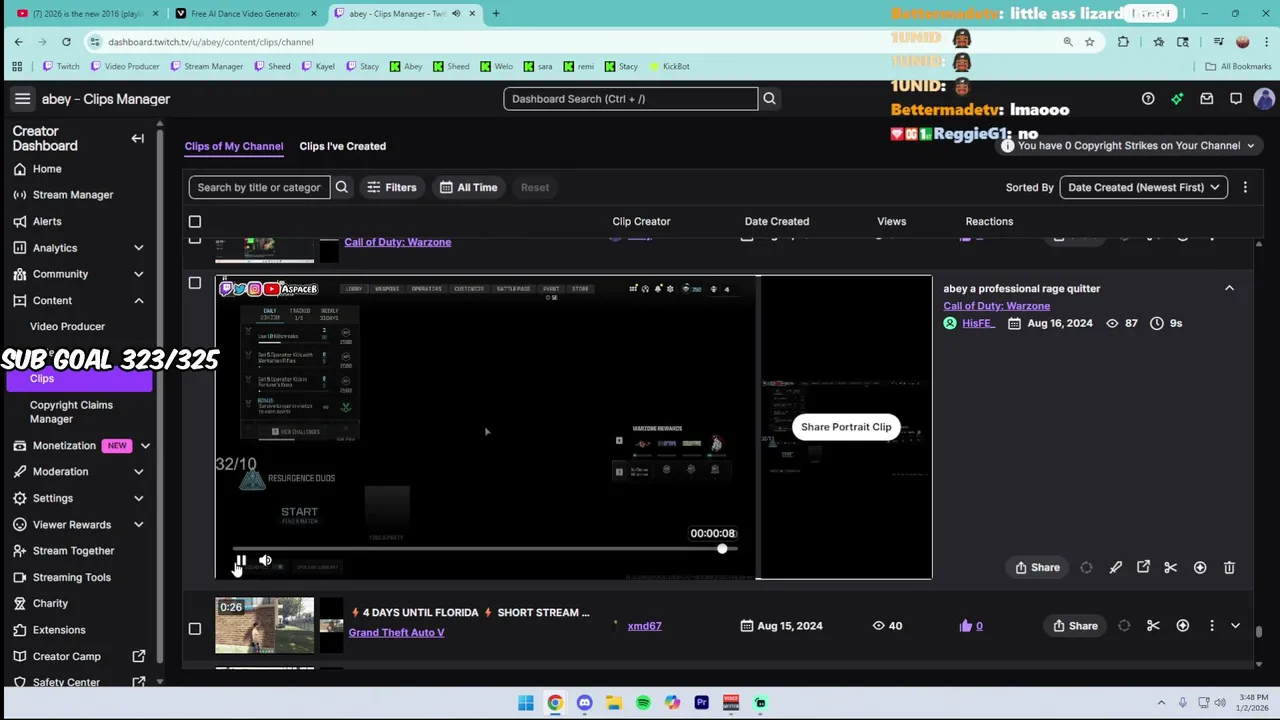Pause the playing clip
The width and height of the screenshot is (1280, 720).
click(241, 561)
